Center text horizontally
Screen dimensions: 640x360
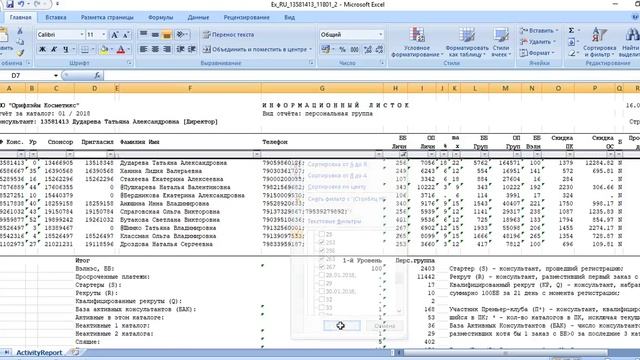155,49
